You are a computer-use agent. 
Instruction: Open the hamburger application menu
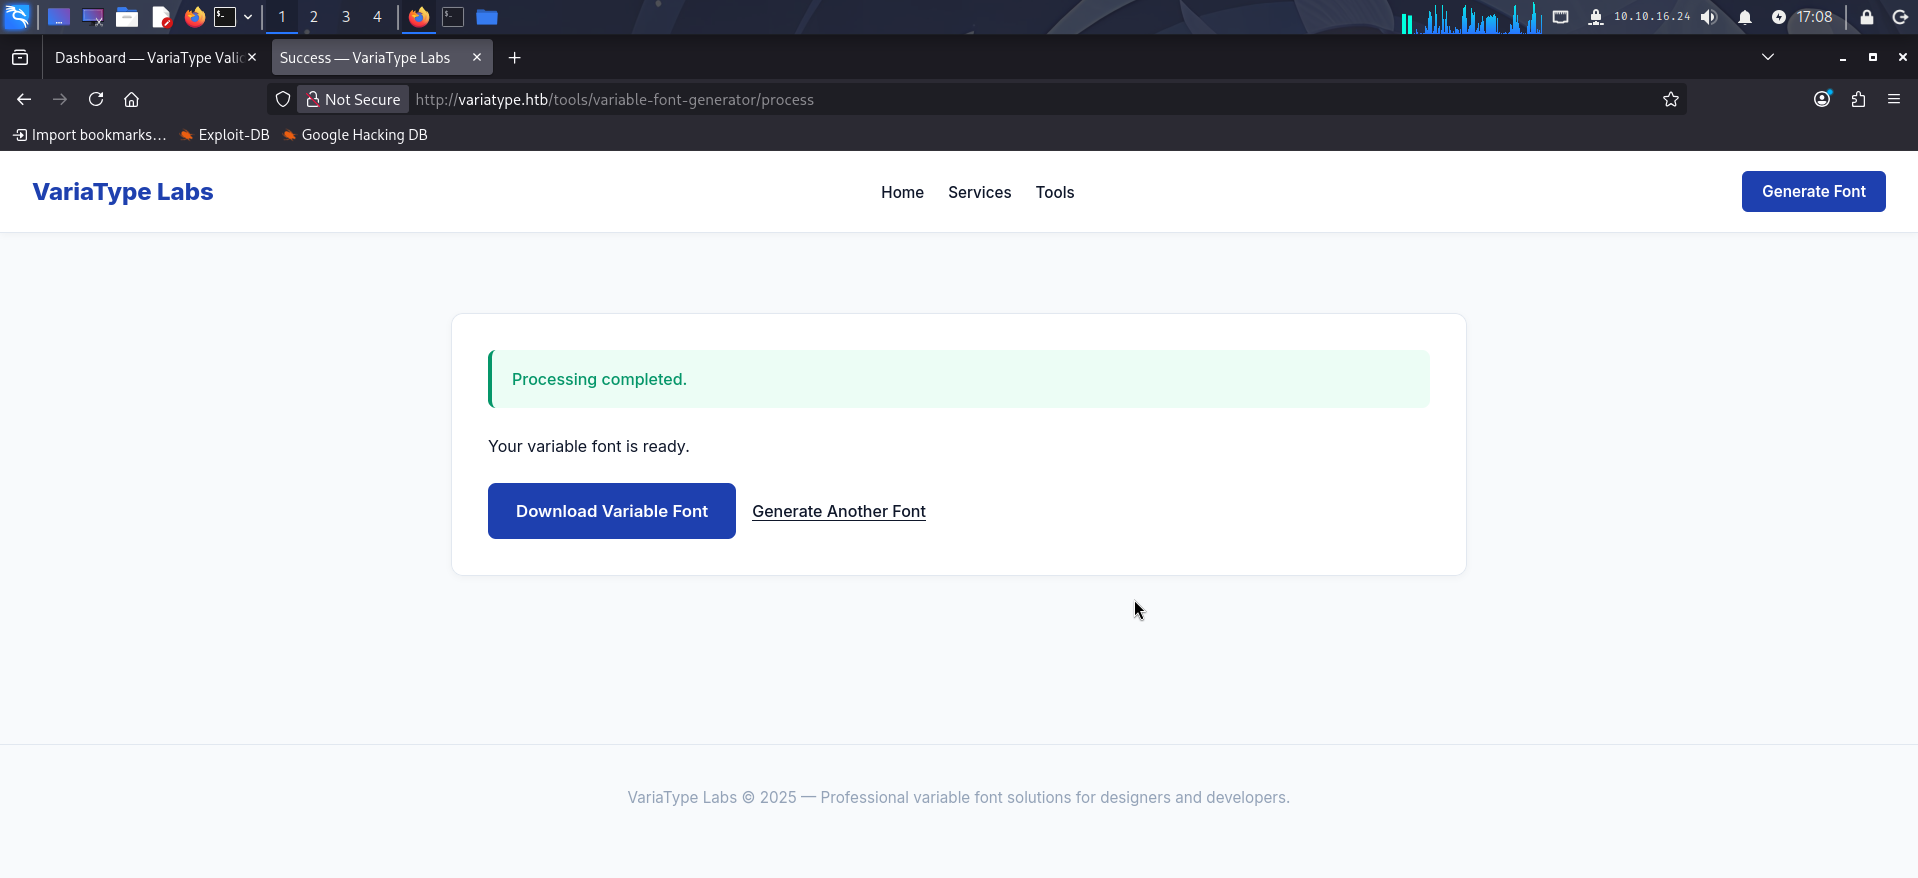(1894, 99)
